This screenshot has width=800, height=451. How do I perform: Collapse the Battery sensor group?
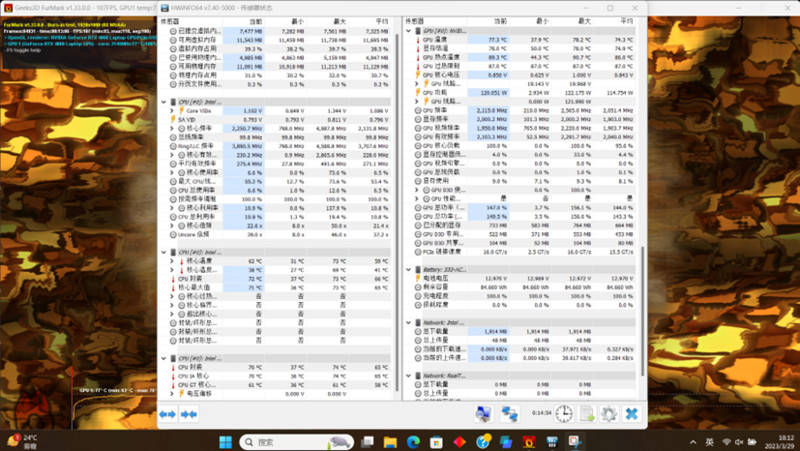click(x=408, y=269)
